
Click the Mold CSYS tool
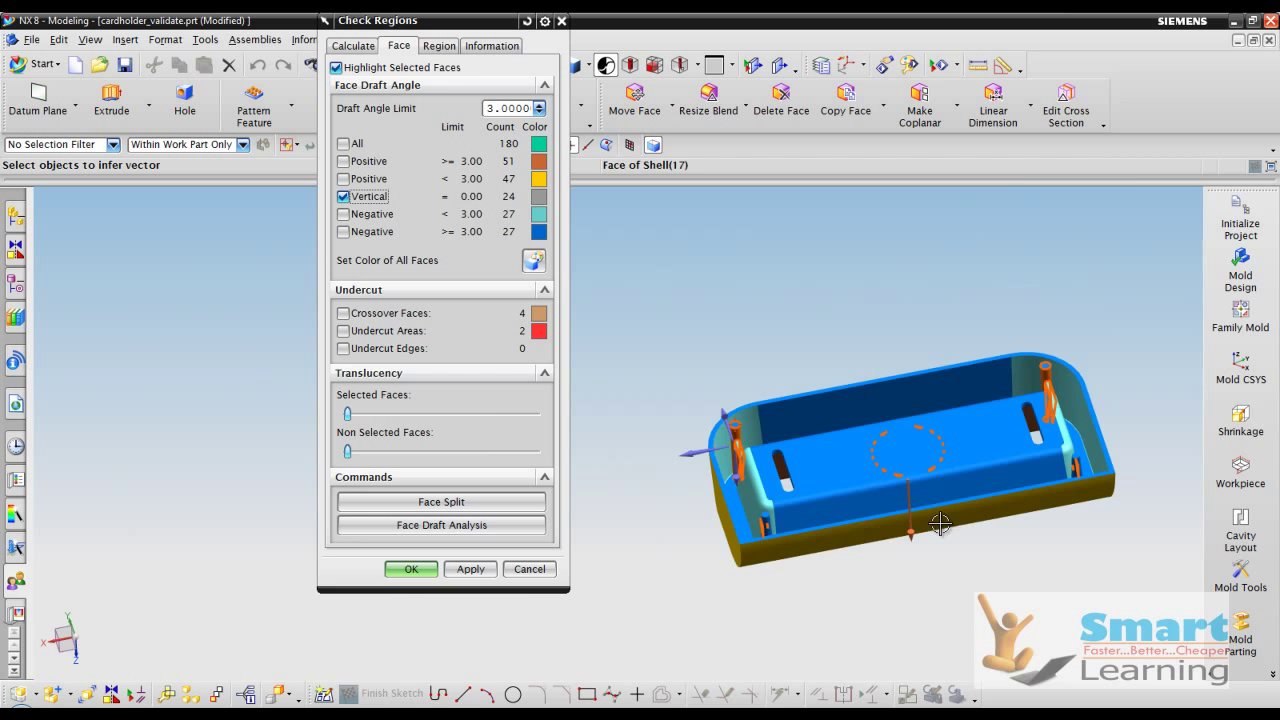1240,368
